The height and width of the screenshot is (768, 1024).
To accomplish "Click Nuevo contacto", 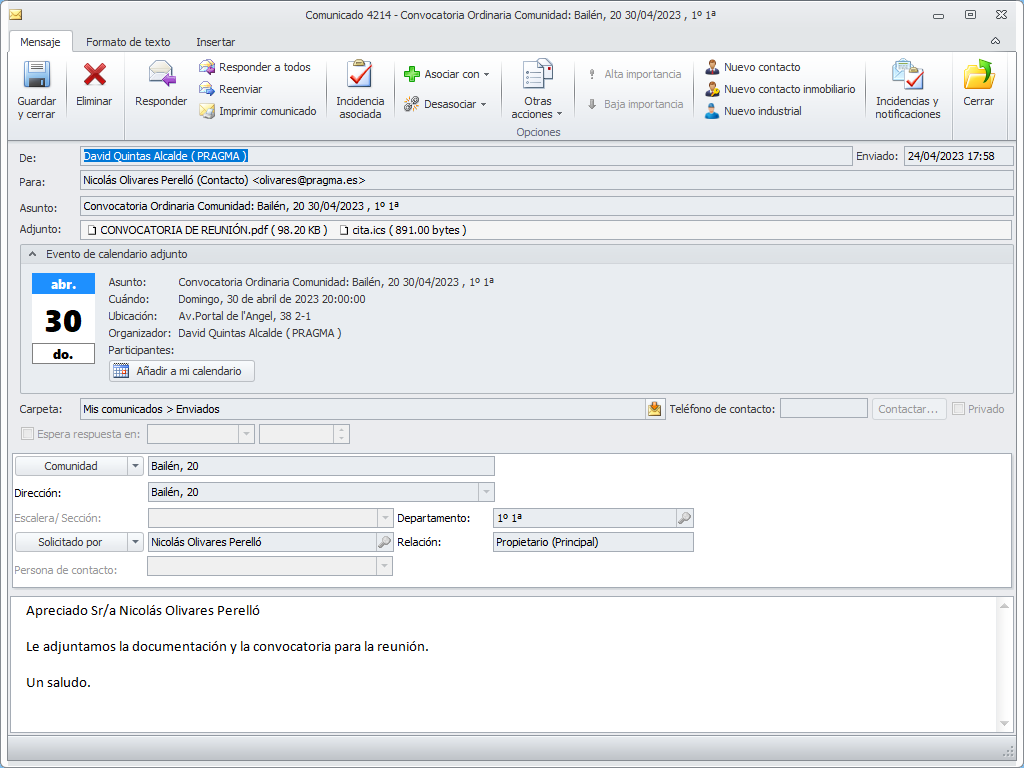I will (x=752, y=67).
